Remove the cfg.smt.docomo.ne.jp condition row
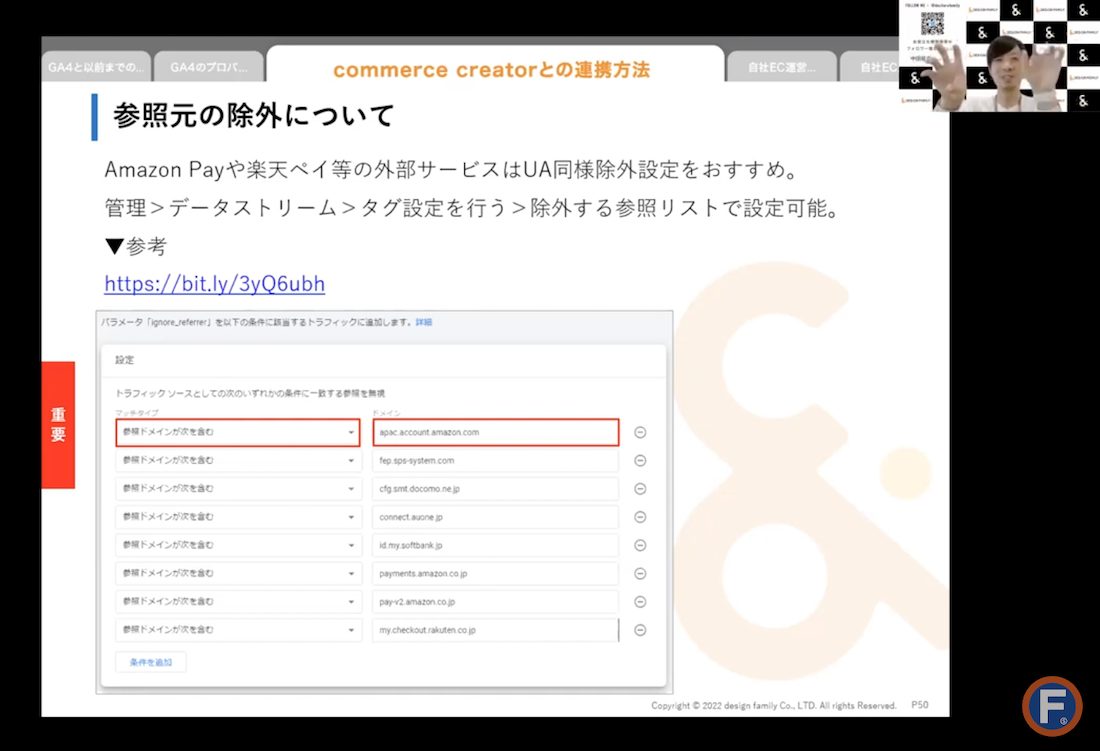The width and height of the screenshot is (1100, 751). pos(640,489)
